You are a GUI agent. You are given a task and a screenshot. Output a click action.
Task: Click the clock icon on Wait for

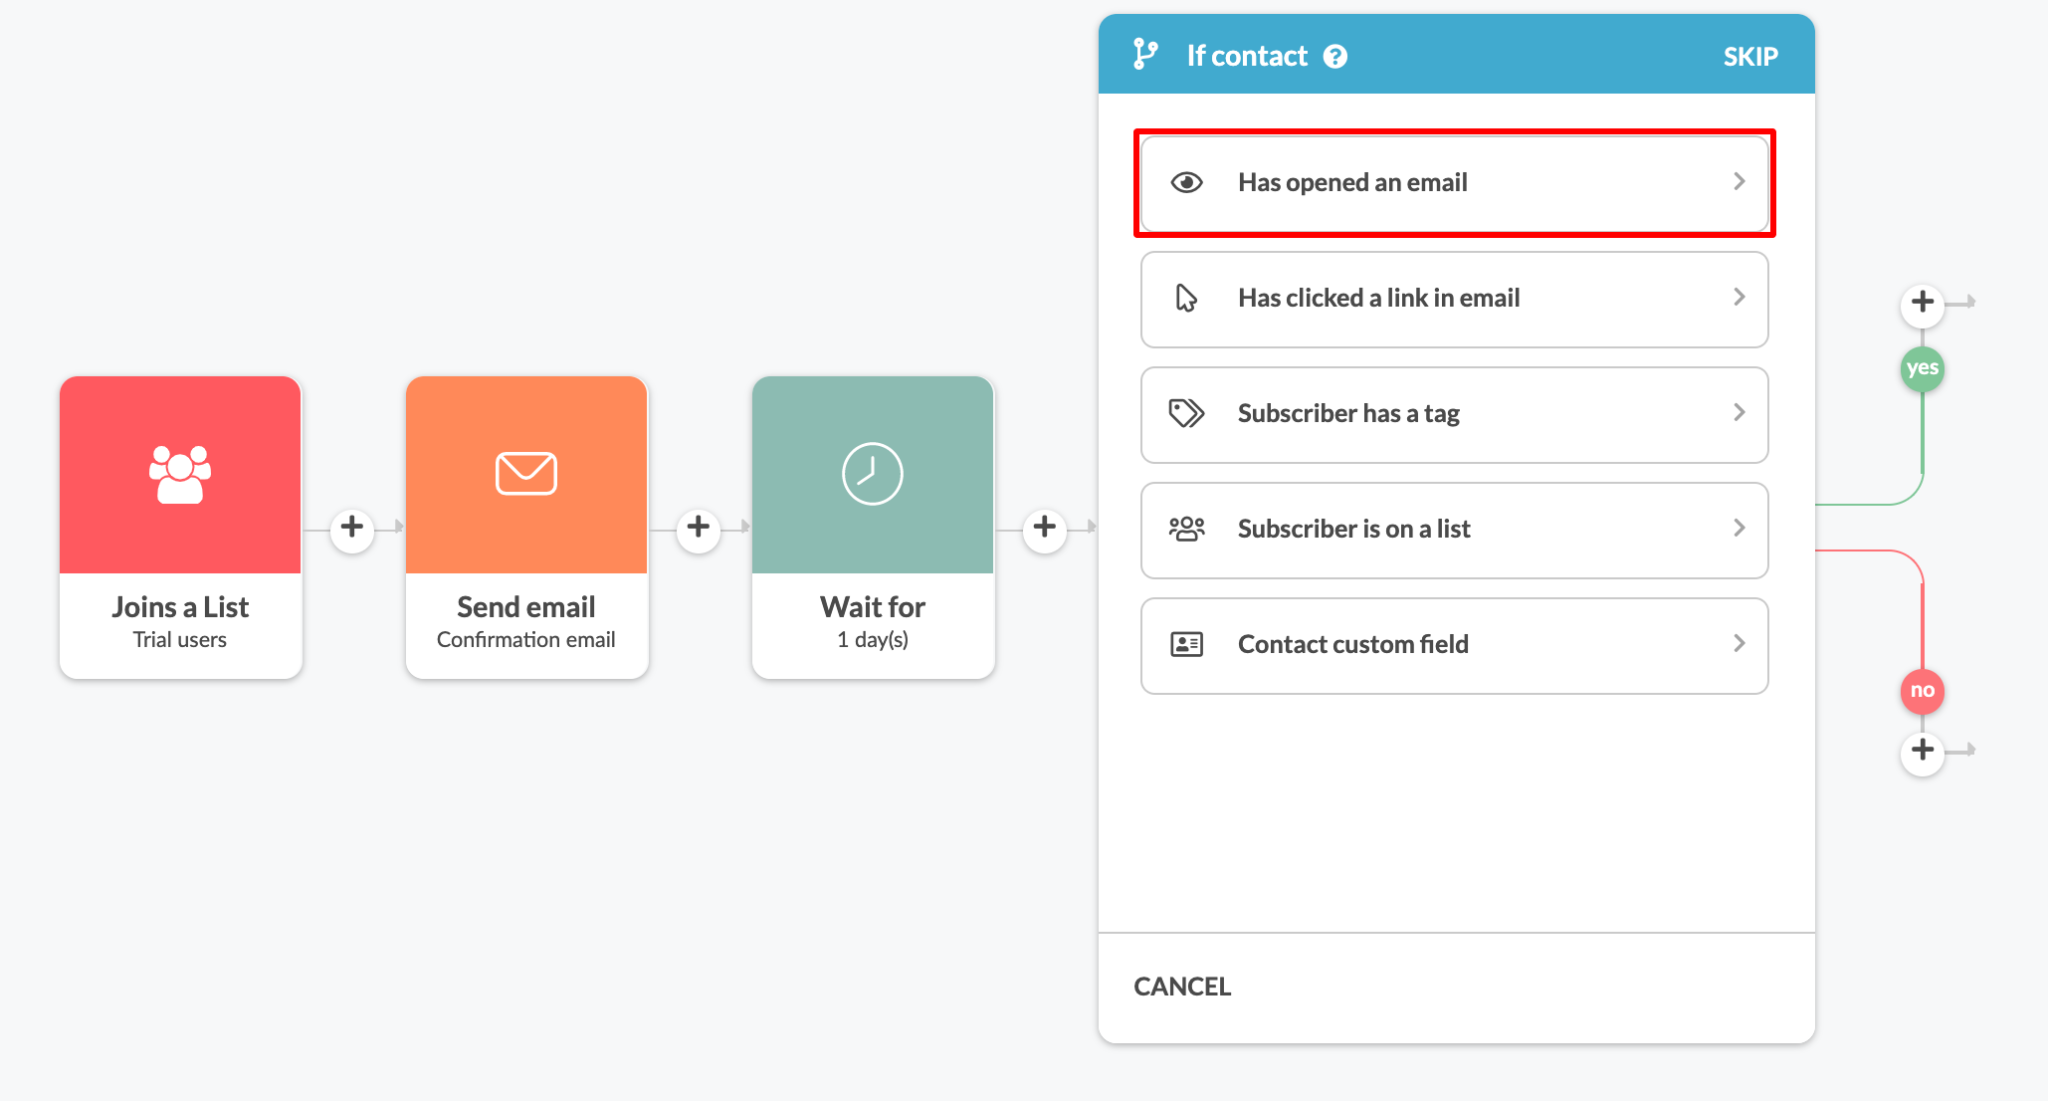tap(872, 473)
